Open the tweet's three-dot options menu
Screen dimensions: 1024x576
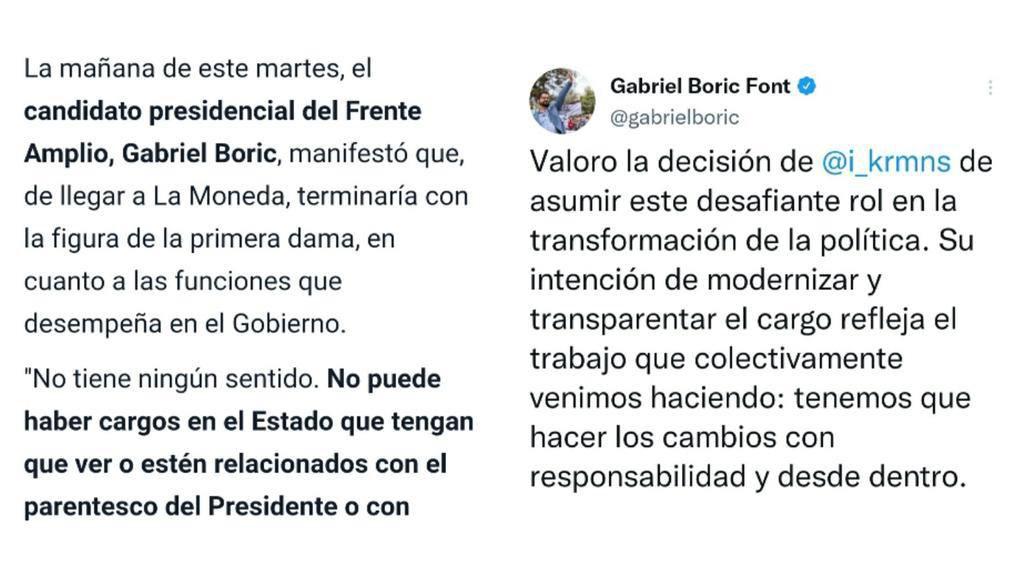pos(990,88)
